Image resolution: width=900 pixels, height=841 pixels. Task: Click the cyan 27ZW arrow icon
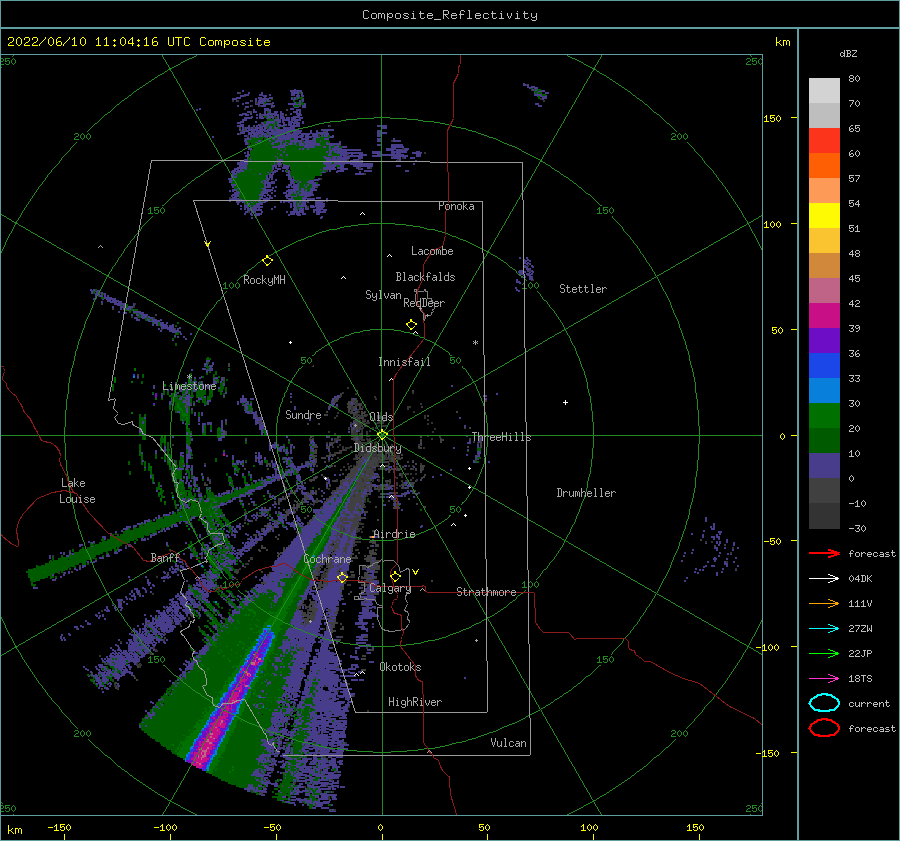click(824, 629)
